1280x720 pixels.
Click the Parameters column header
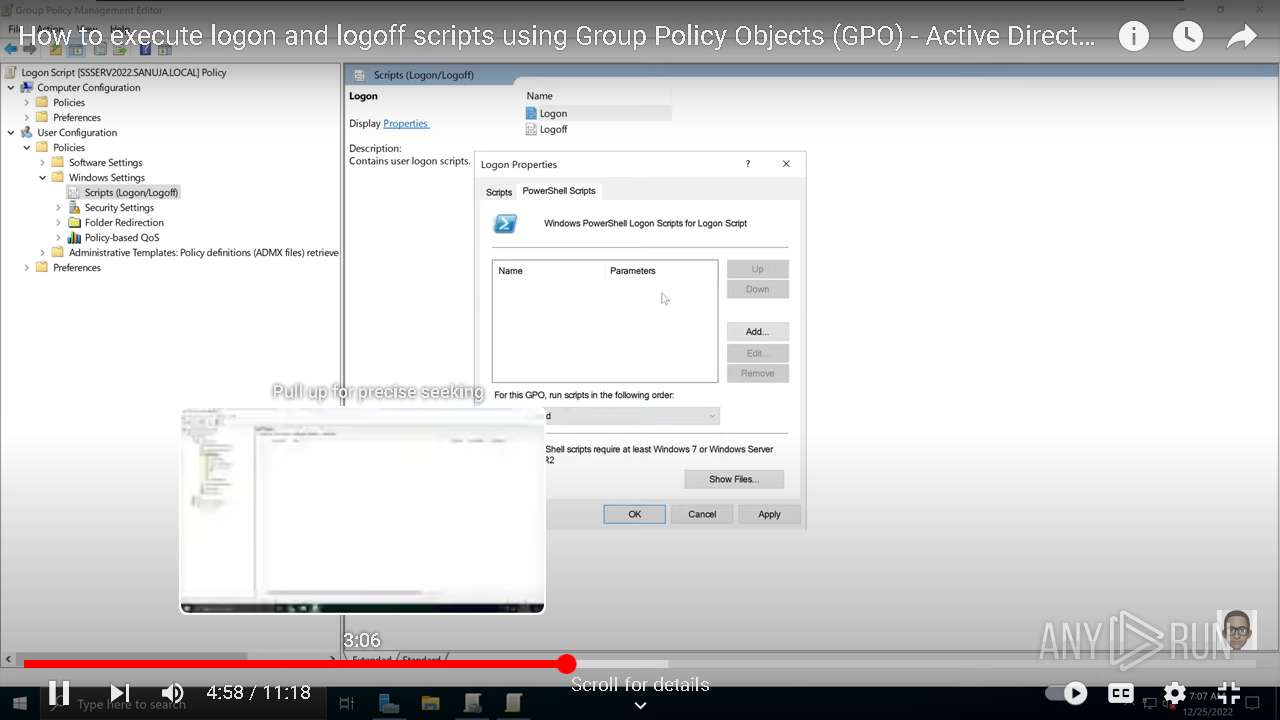point(633,271)
